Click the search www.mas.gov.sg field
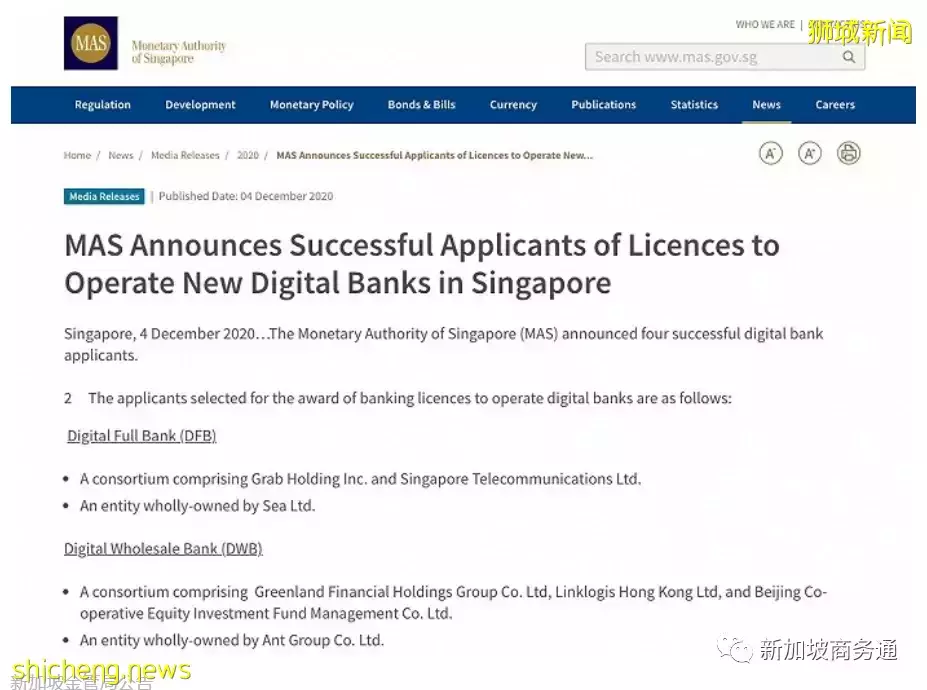Viewport: 927px width, 690px height. tap(710, 57)
